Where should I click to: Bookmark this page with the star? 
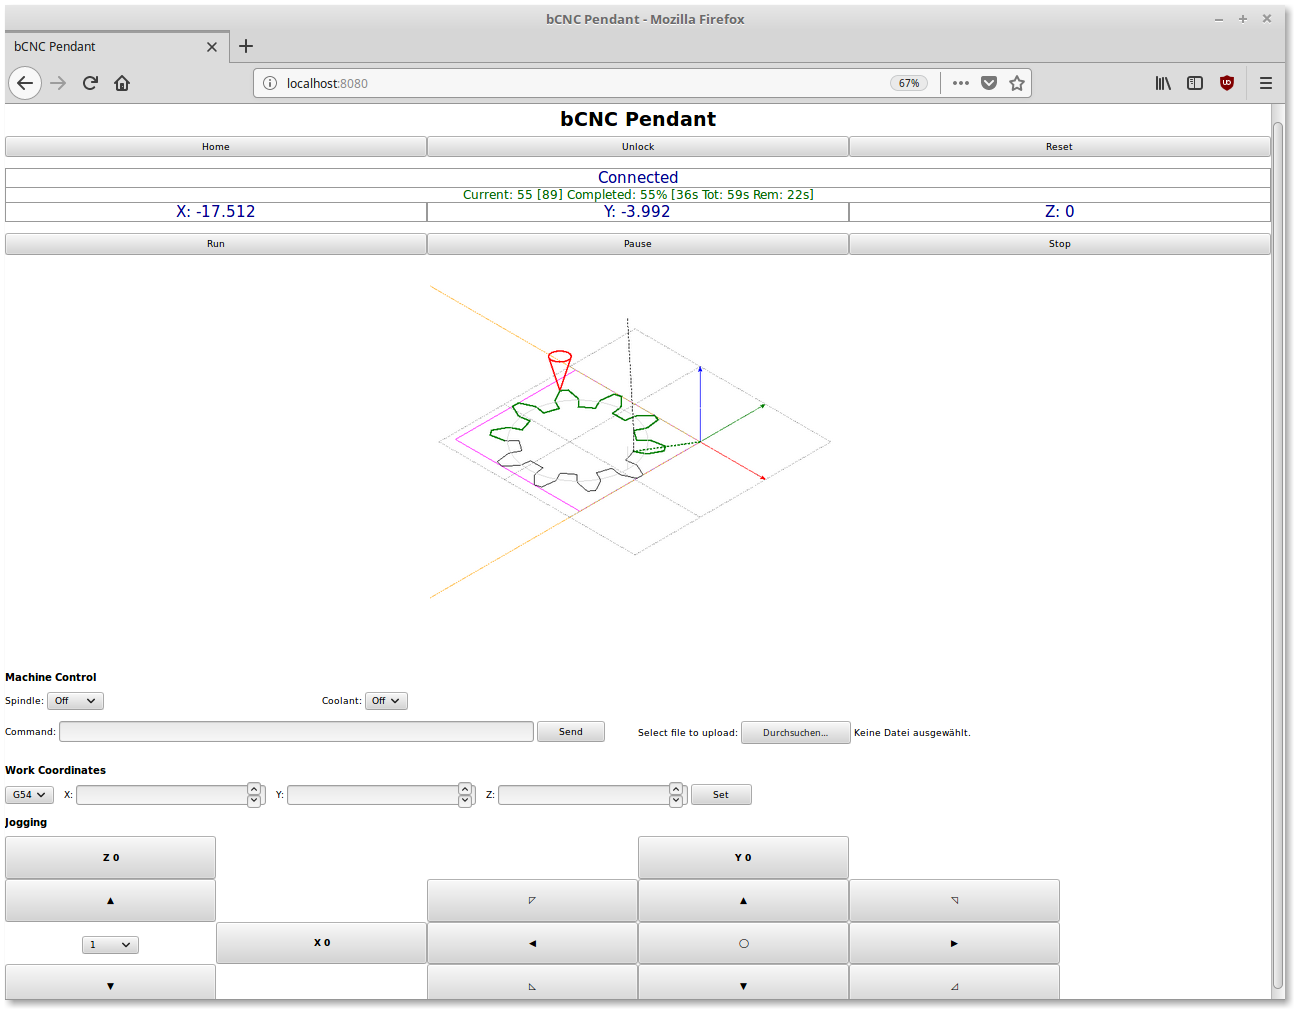click(x=1017, y=83)
